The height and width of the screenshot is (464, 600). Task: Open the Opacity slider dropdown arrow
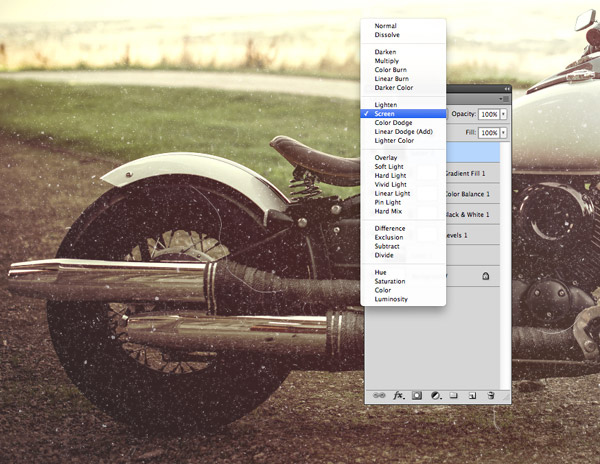(x=503, y=115)
